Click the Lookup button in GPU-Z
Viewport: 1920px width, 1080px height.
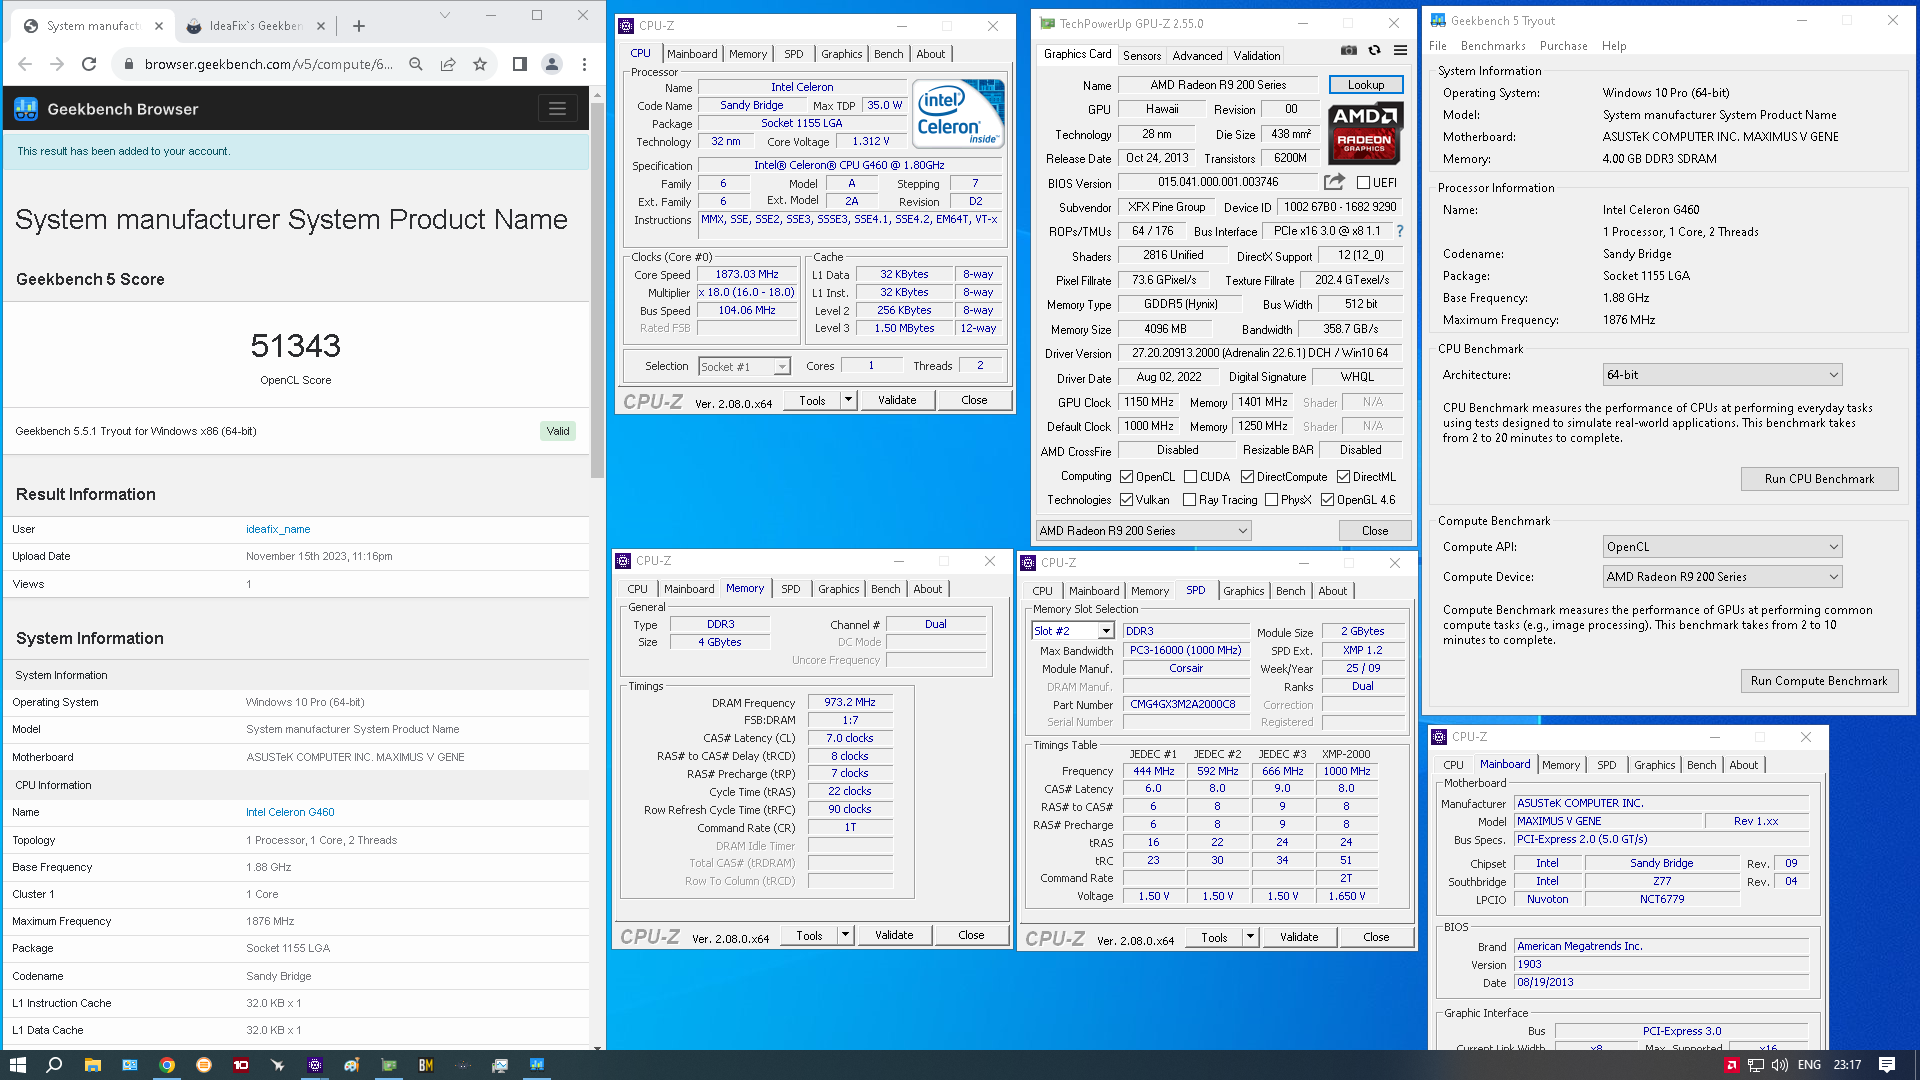pos(1365,85)
